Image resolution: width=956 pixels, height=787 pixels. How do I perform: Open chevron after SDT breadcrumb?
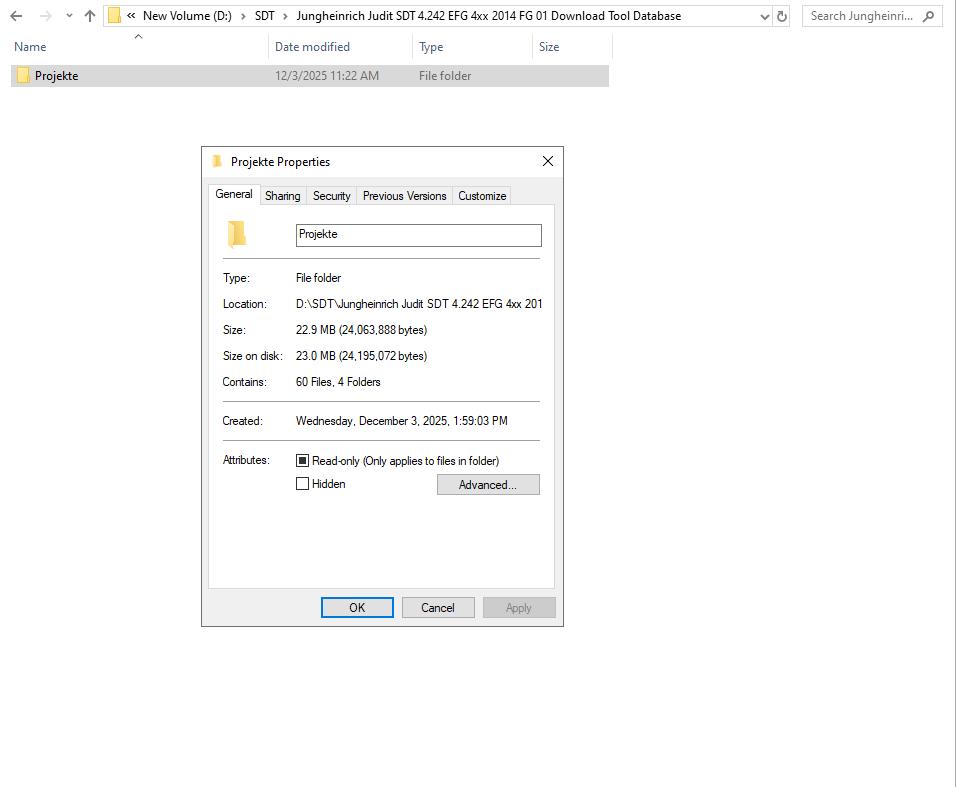(x=285, y=16)
